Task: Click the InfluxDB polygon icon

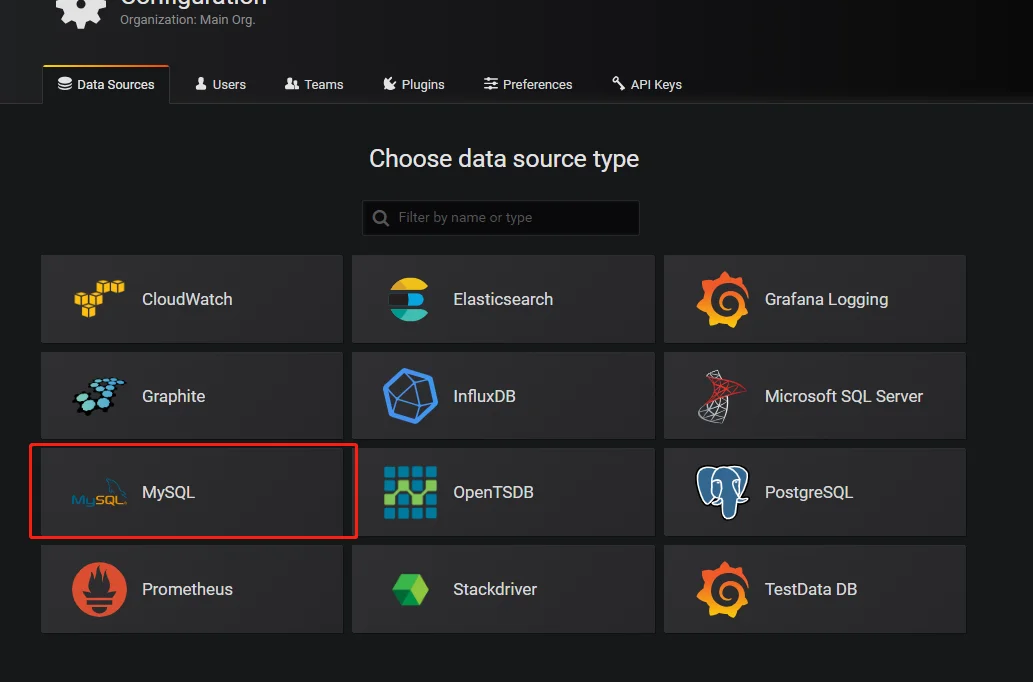Action: click(x=410, y=395)
